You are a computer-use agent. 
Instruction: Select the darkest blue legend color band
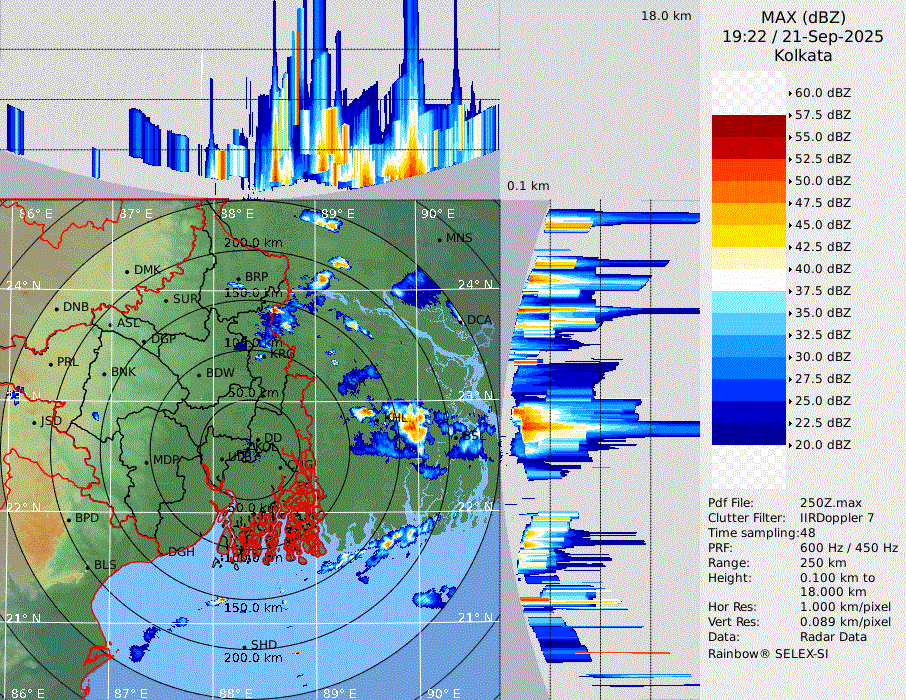click(x=748, y=433)
